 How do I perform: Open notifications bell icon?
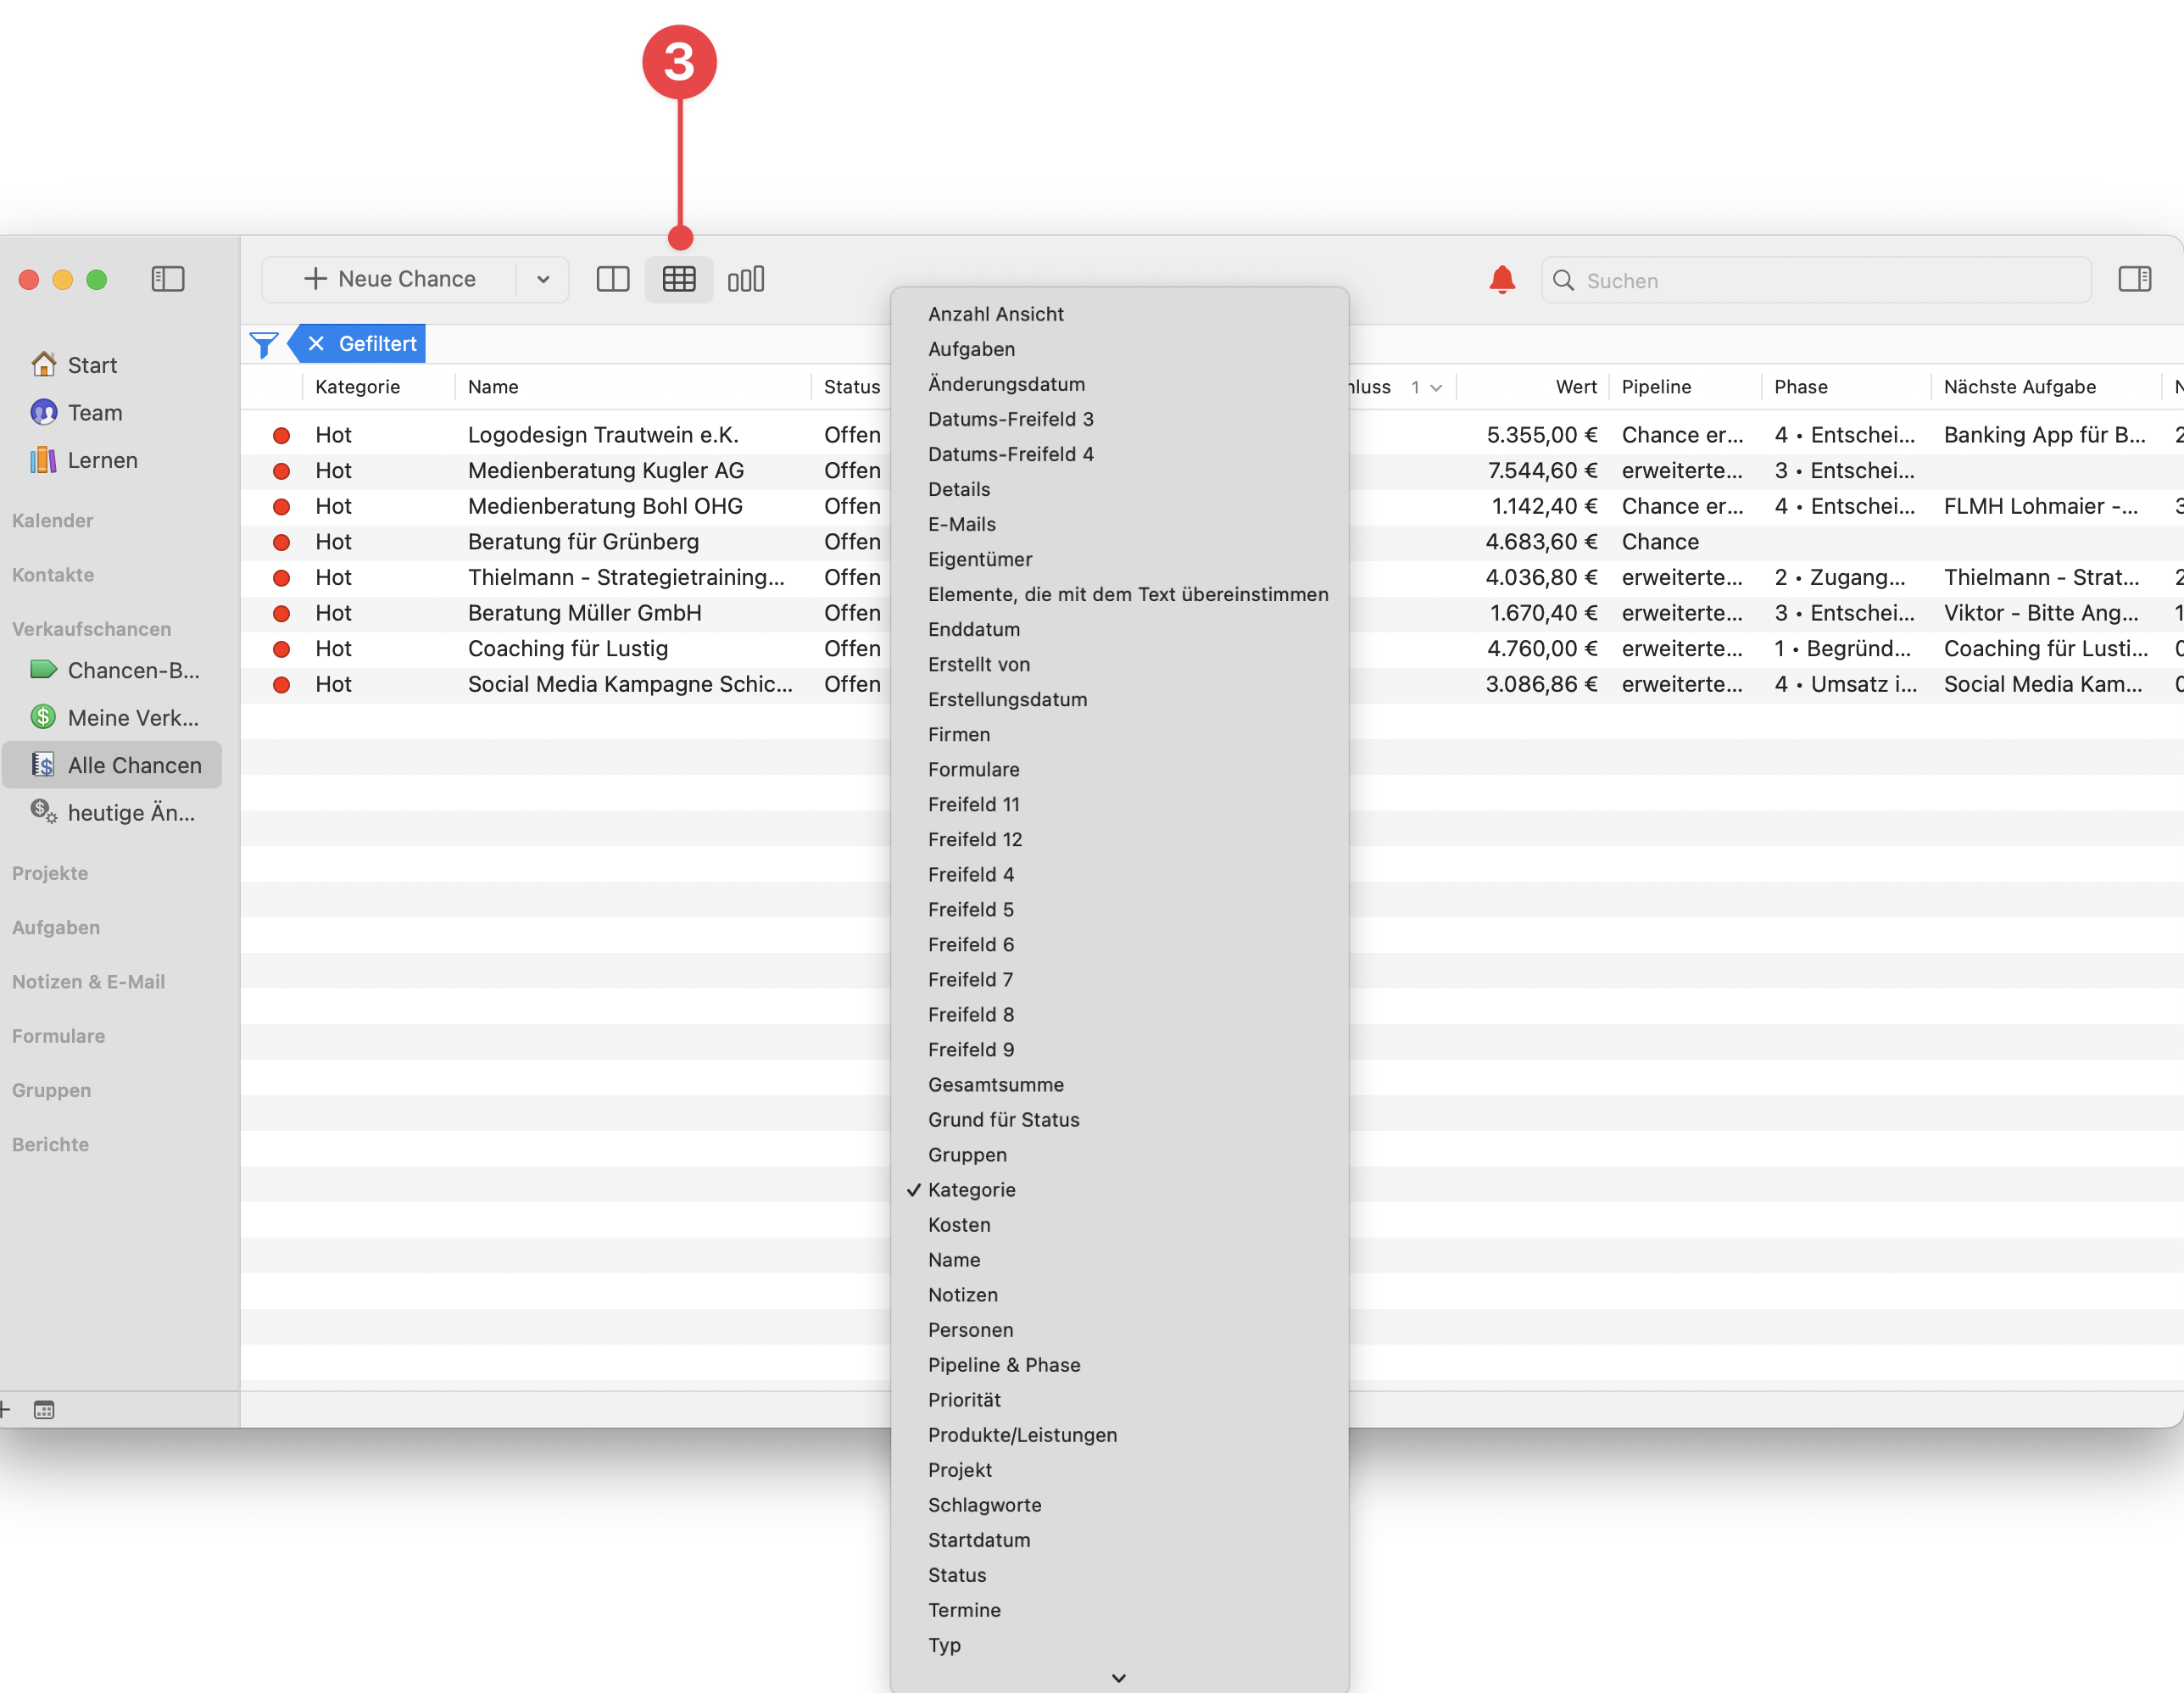(1502, 279)
